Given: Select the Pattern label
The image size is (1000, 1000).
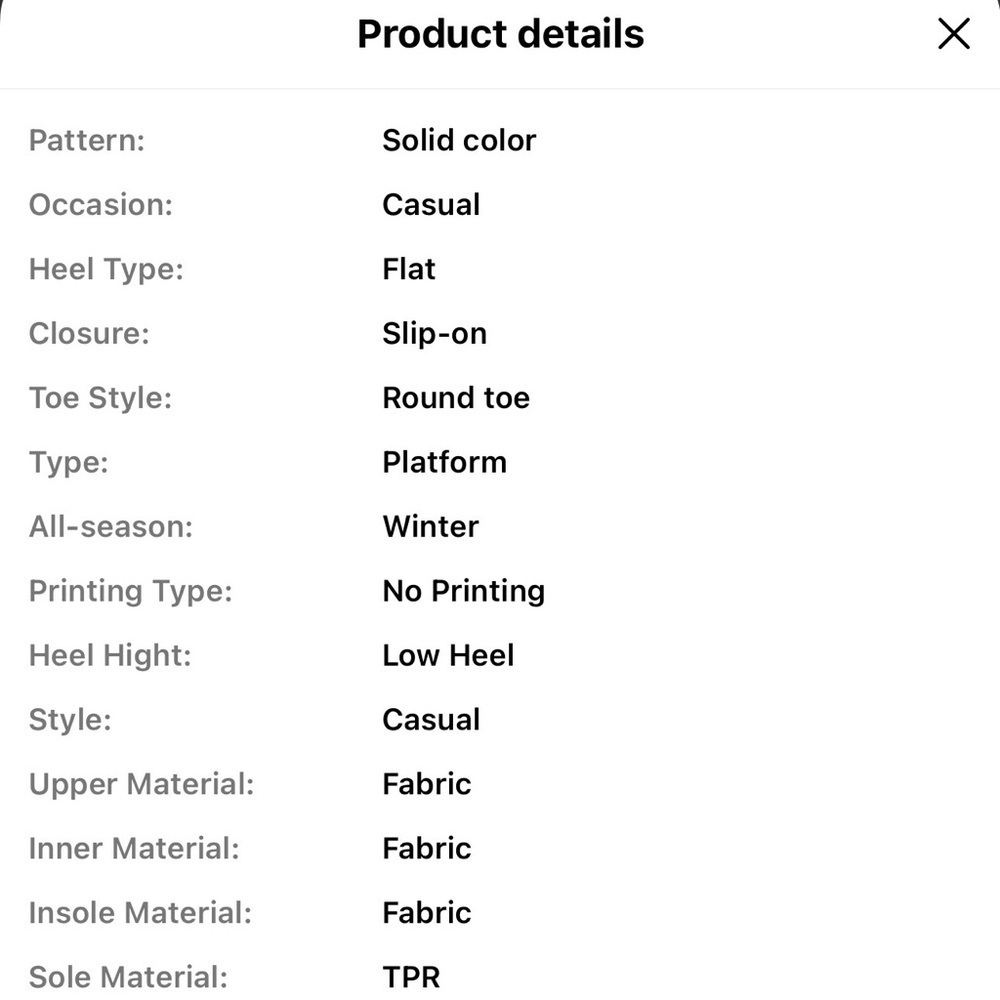Looking at the screenshot, I should [87, 140].
